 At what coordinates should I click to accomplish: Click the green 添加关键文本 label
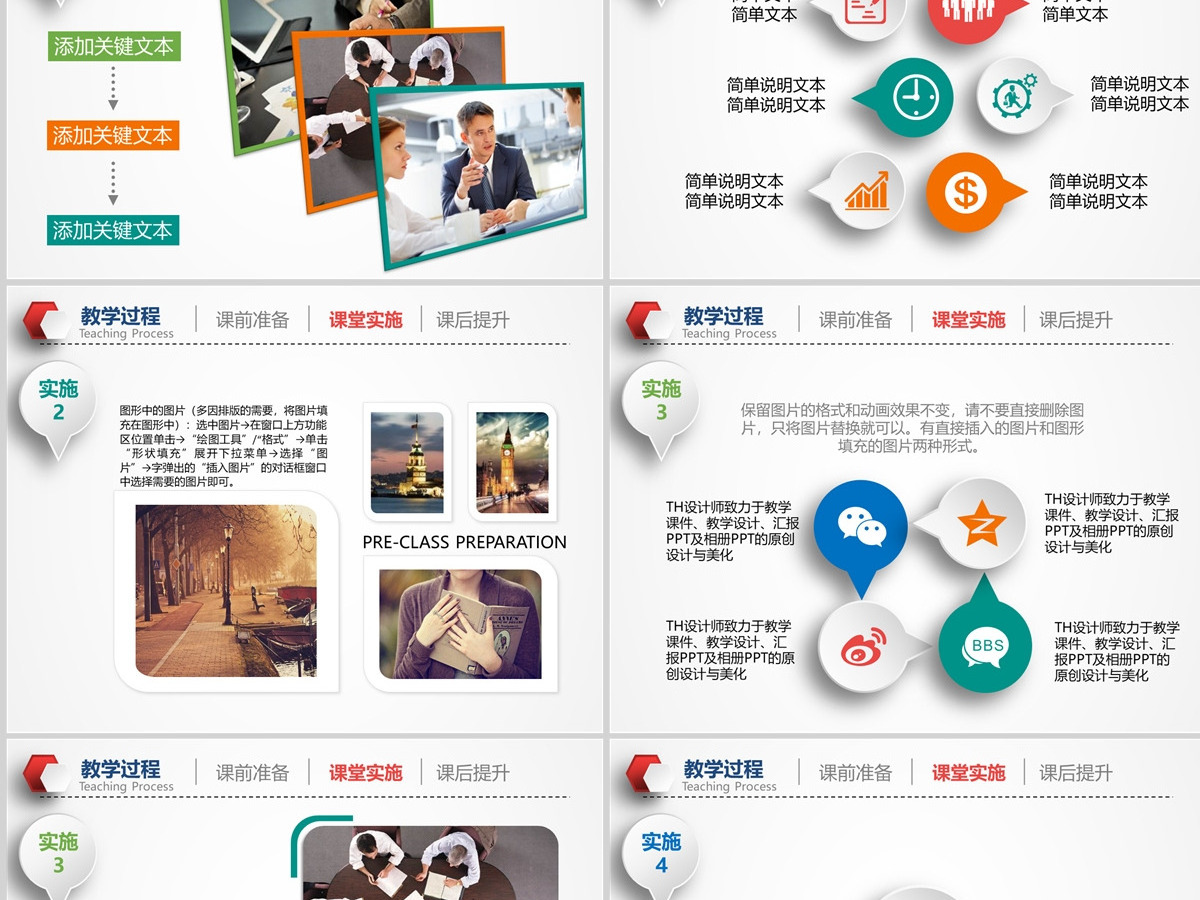point(114,46)
